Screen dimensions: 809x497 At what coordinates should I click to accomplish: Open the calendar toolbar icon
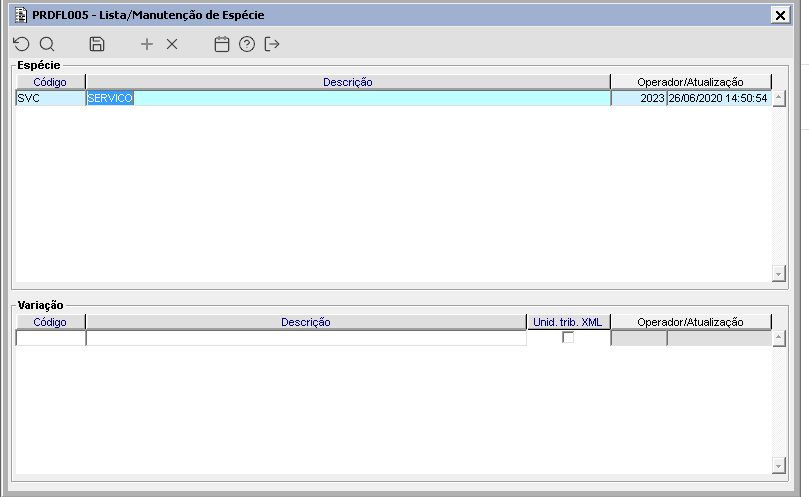coord(222,44)
